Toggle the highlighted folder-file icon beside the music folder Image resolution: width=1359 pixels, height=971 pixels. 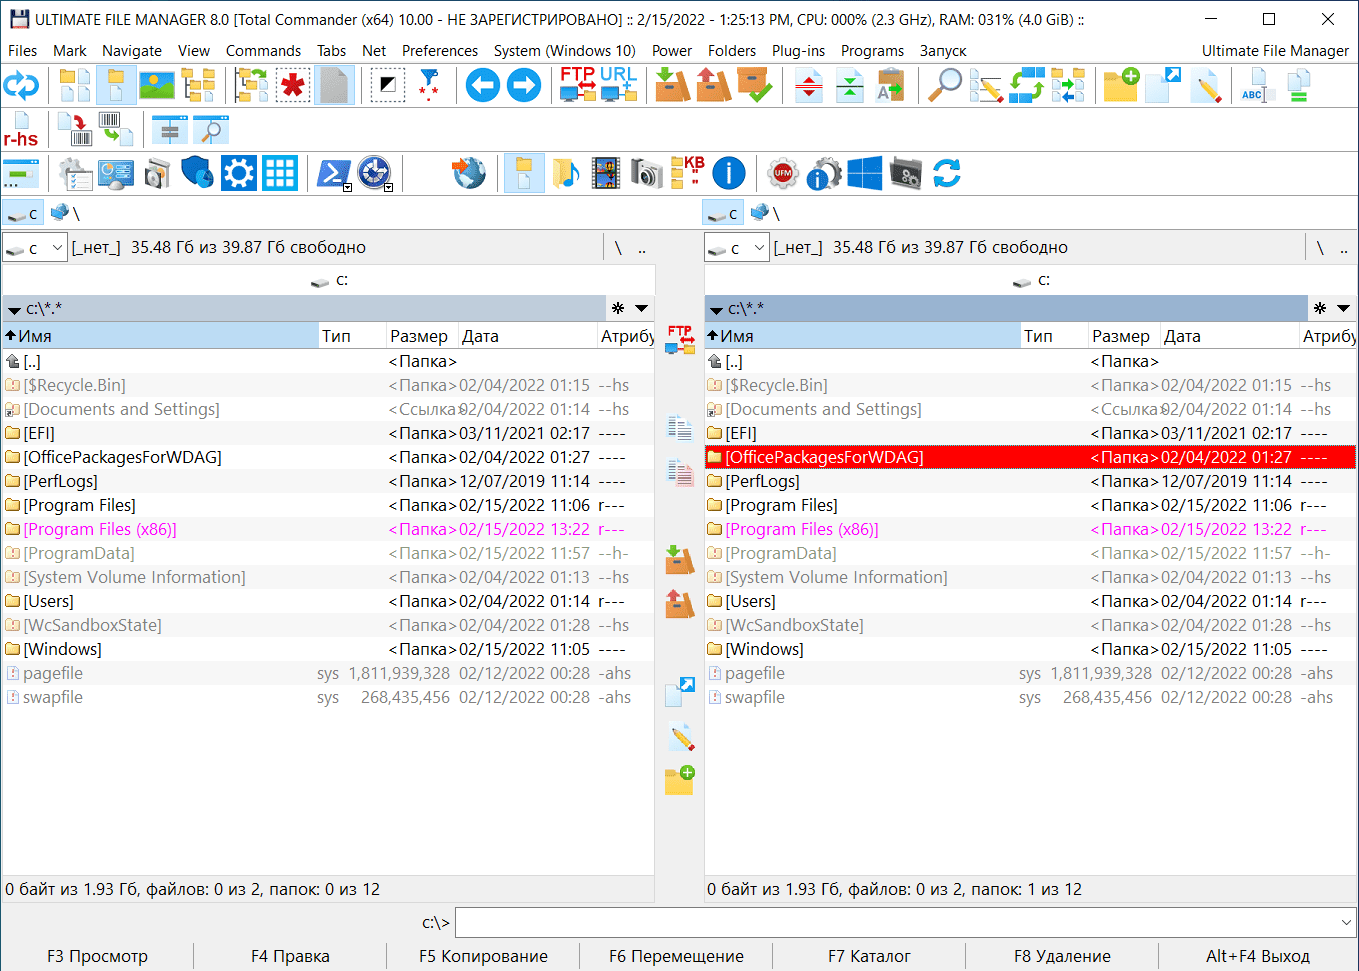pyautogui.click(x=524, y=173)
